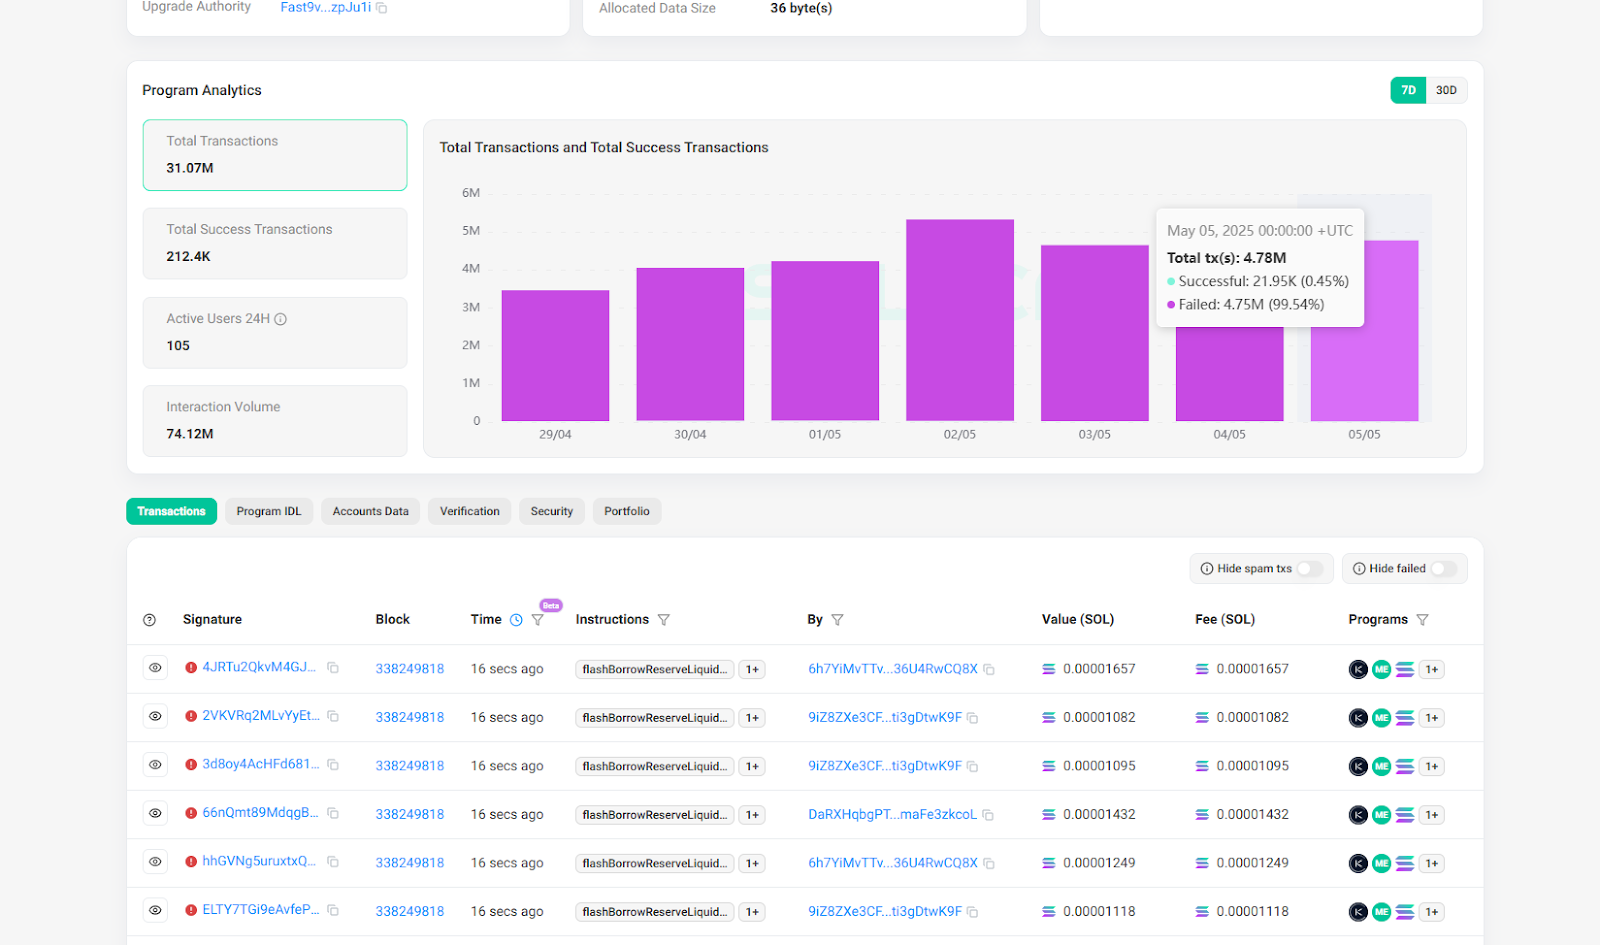Click the failed status icon for 2VKVRq2MLvYyEt

coord(191,716)
